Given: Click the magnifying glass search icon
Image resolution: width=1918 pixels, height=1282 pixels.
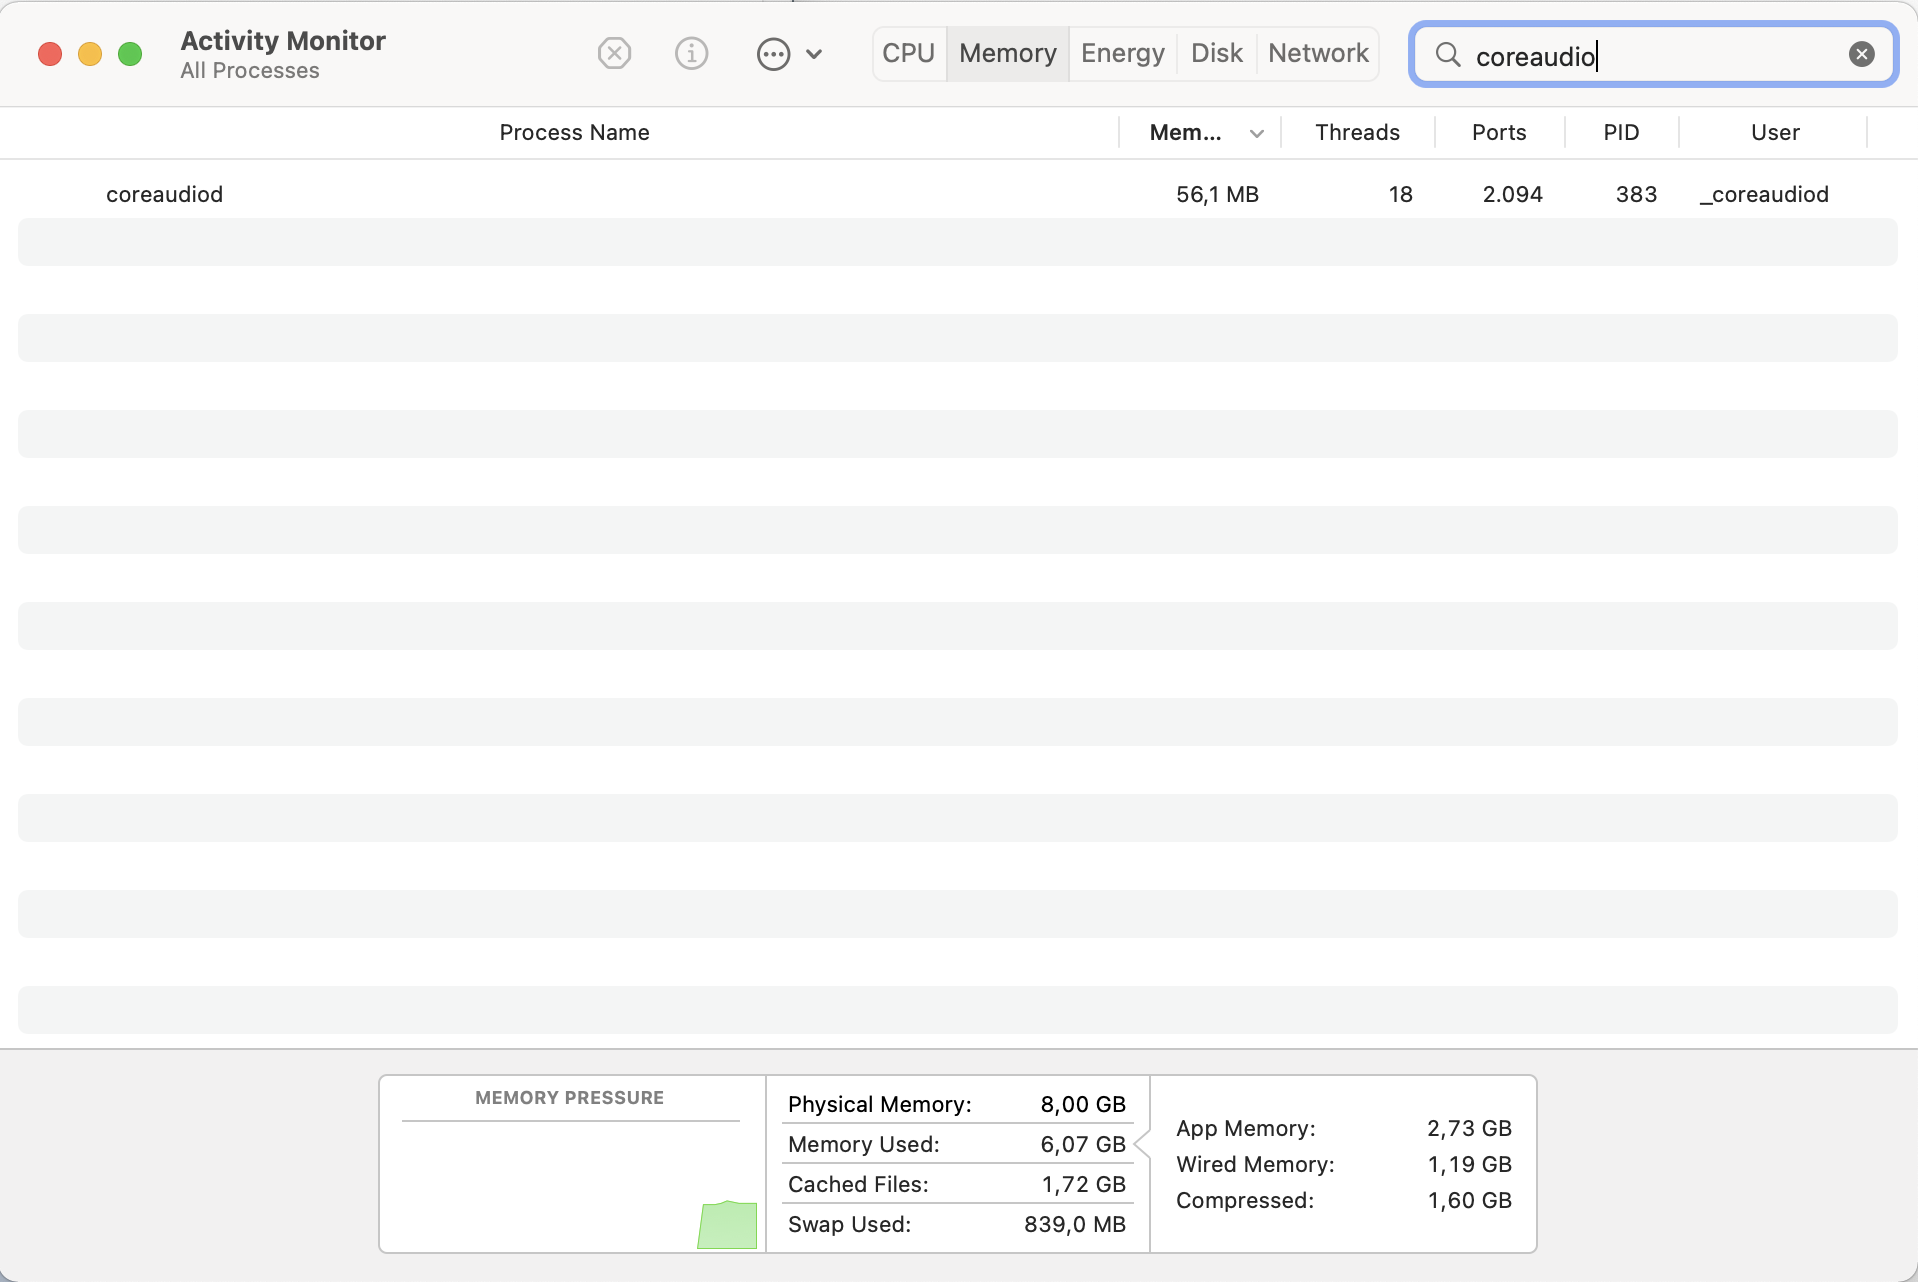Looking at the screenshot, I should pyautogui.click(x=1447, y=54).
